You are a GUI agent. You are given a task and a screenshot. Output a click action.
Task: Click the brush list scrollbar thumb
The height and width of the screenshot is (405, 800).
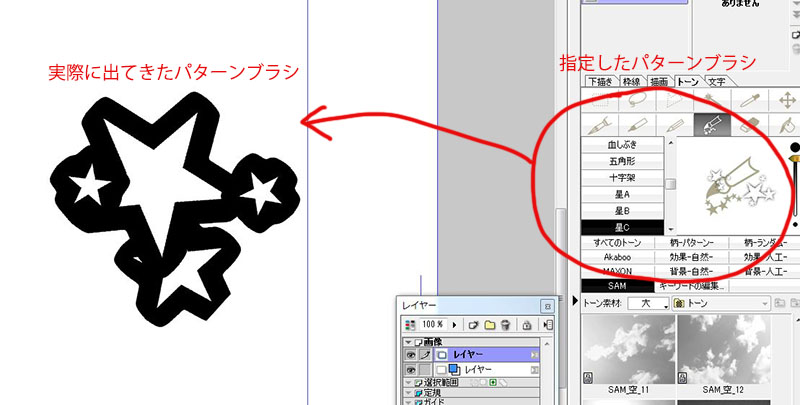pos(671,184)
